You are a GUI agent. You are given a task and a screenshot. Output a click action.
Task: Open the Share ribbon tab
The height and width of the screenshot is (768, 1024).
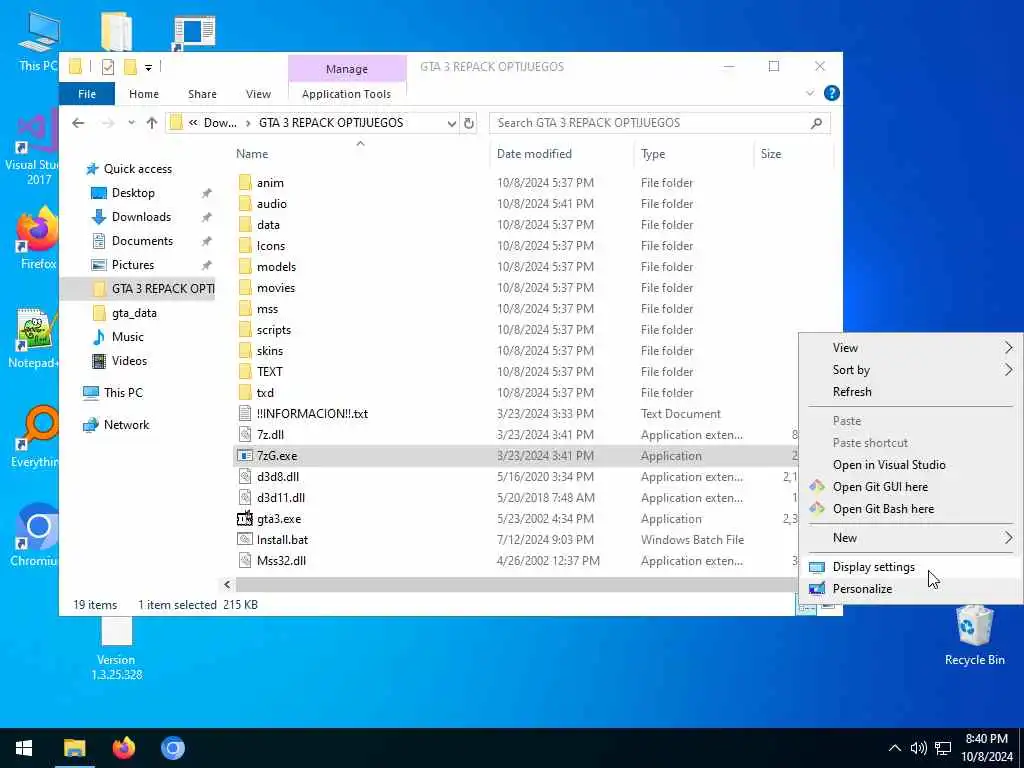tap(202, 94)
